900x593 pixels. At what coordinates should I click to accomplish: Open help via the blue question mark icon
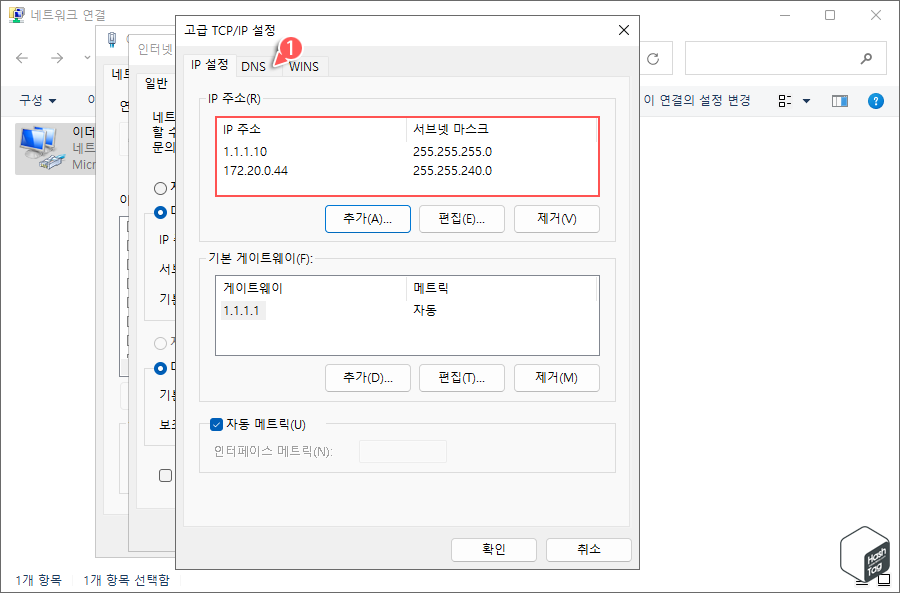[877, 100]
